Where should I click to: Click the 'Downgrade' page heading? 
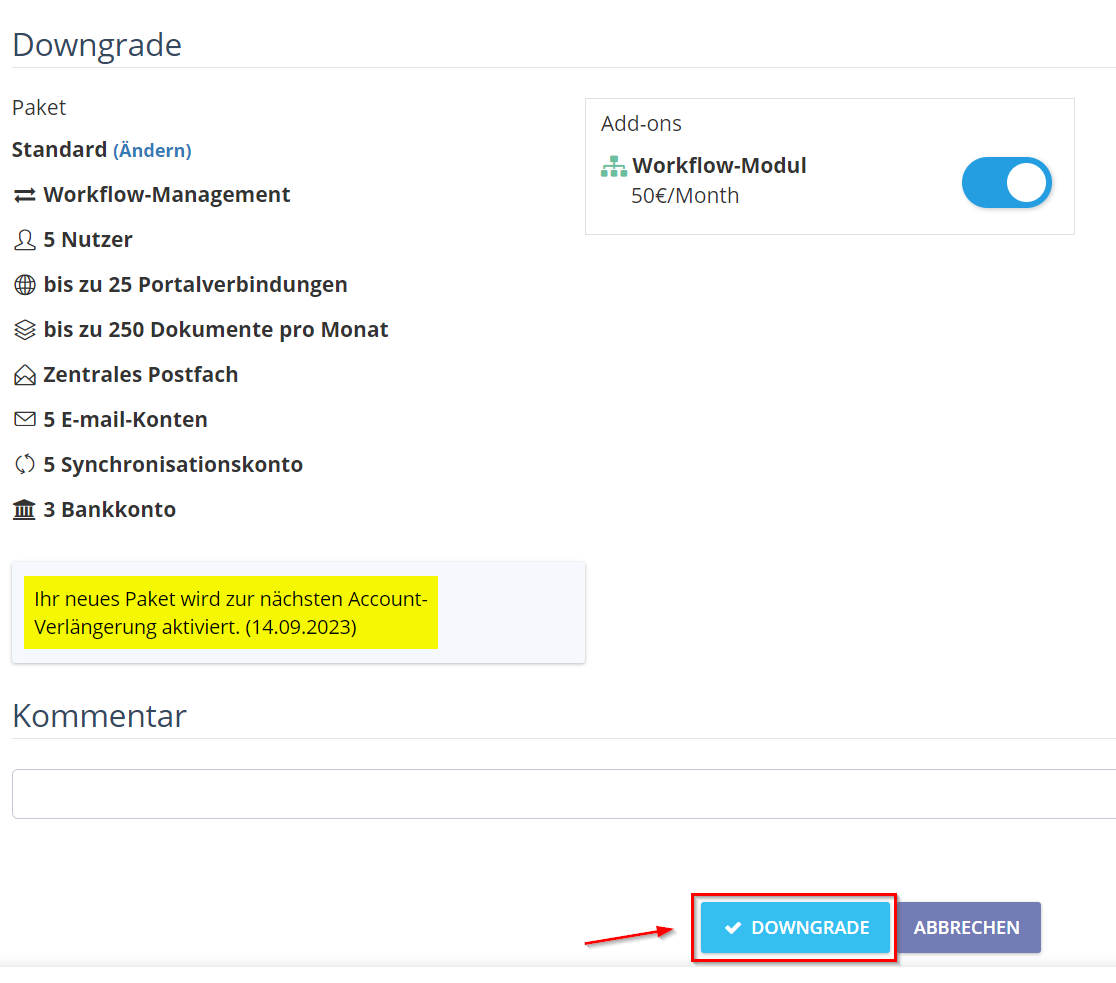[97, 45]
